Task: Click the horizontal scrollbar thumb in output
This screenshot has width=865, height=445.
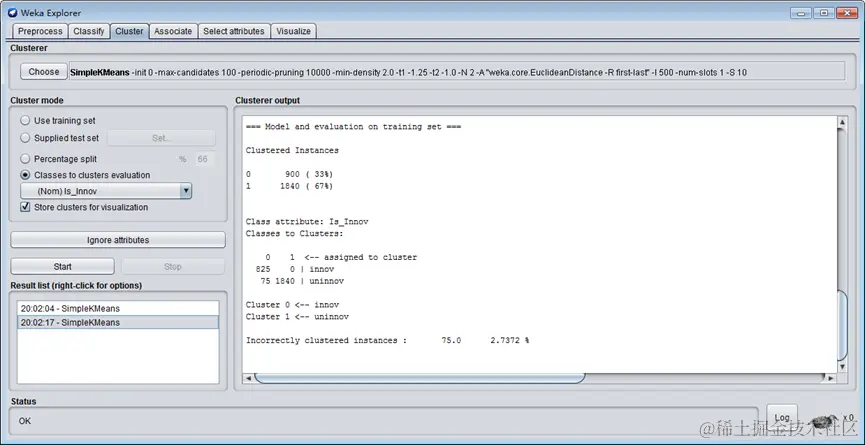Action: tap(419, 378)
